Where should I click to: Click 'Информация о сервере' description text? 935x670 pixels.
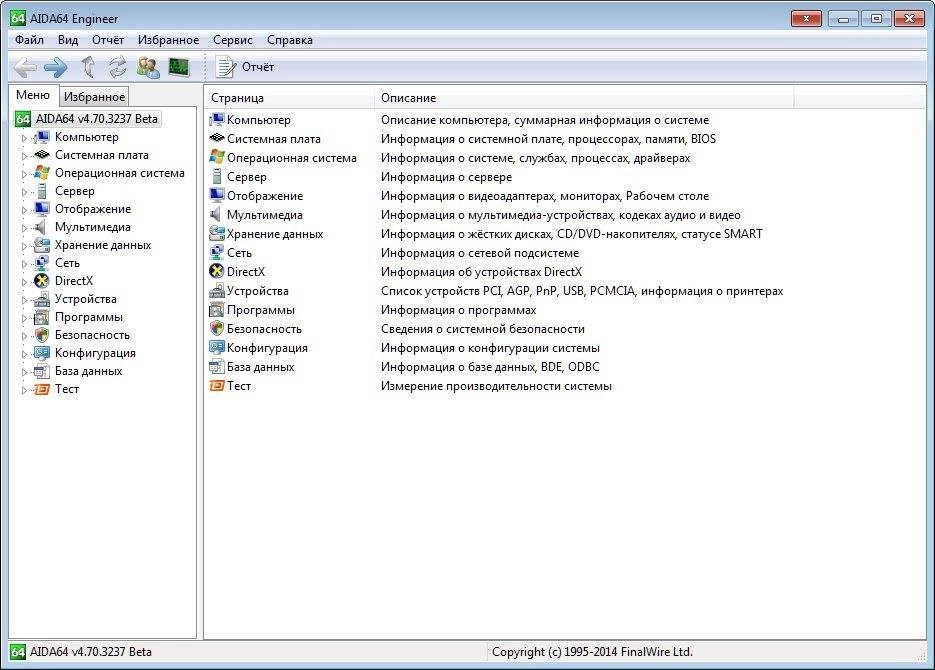pos(447,176)
